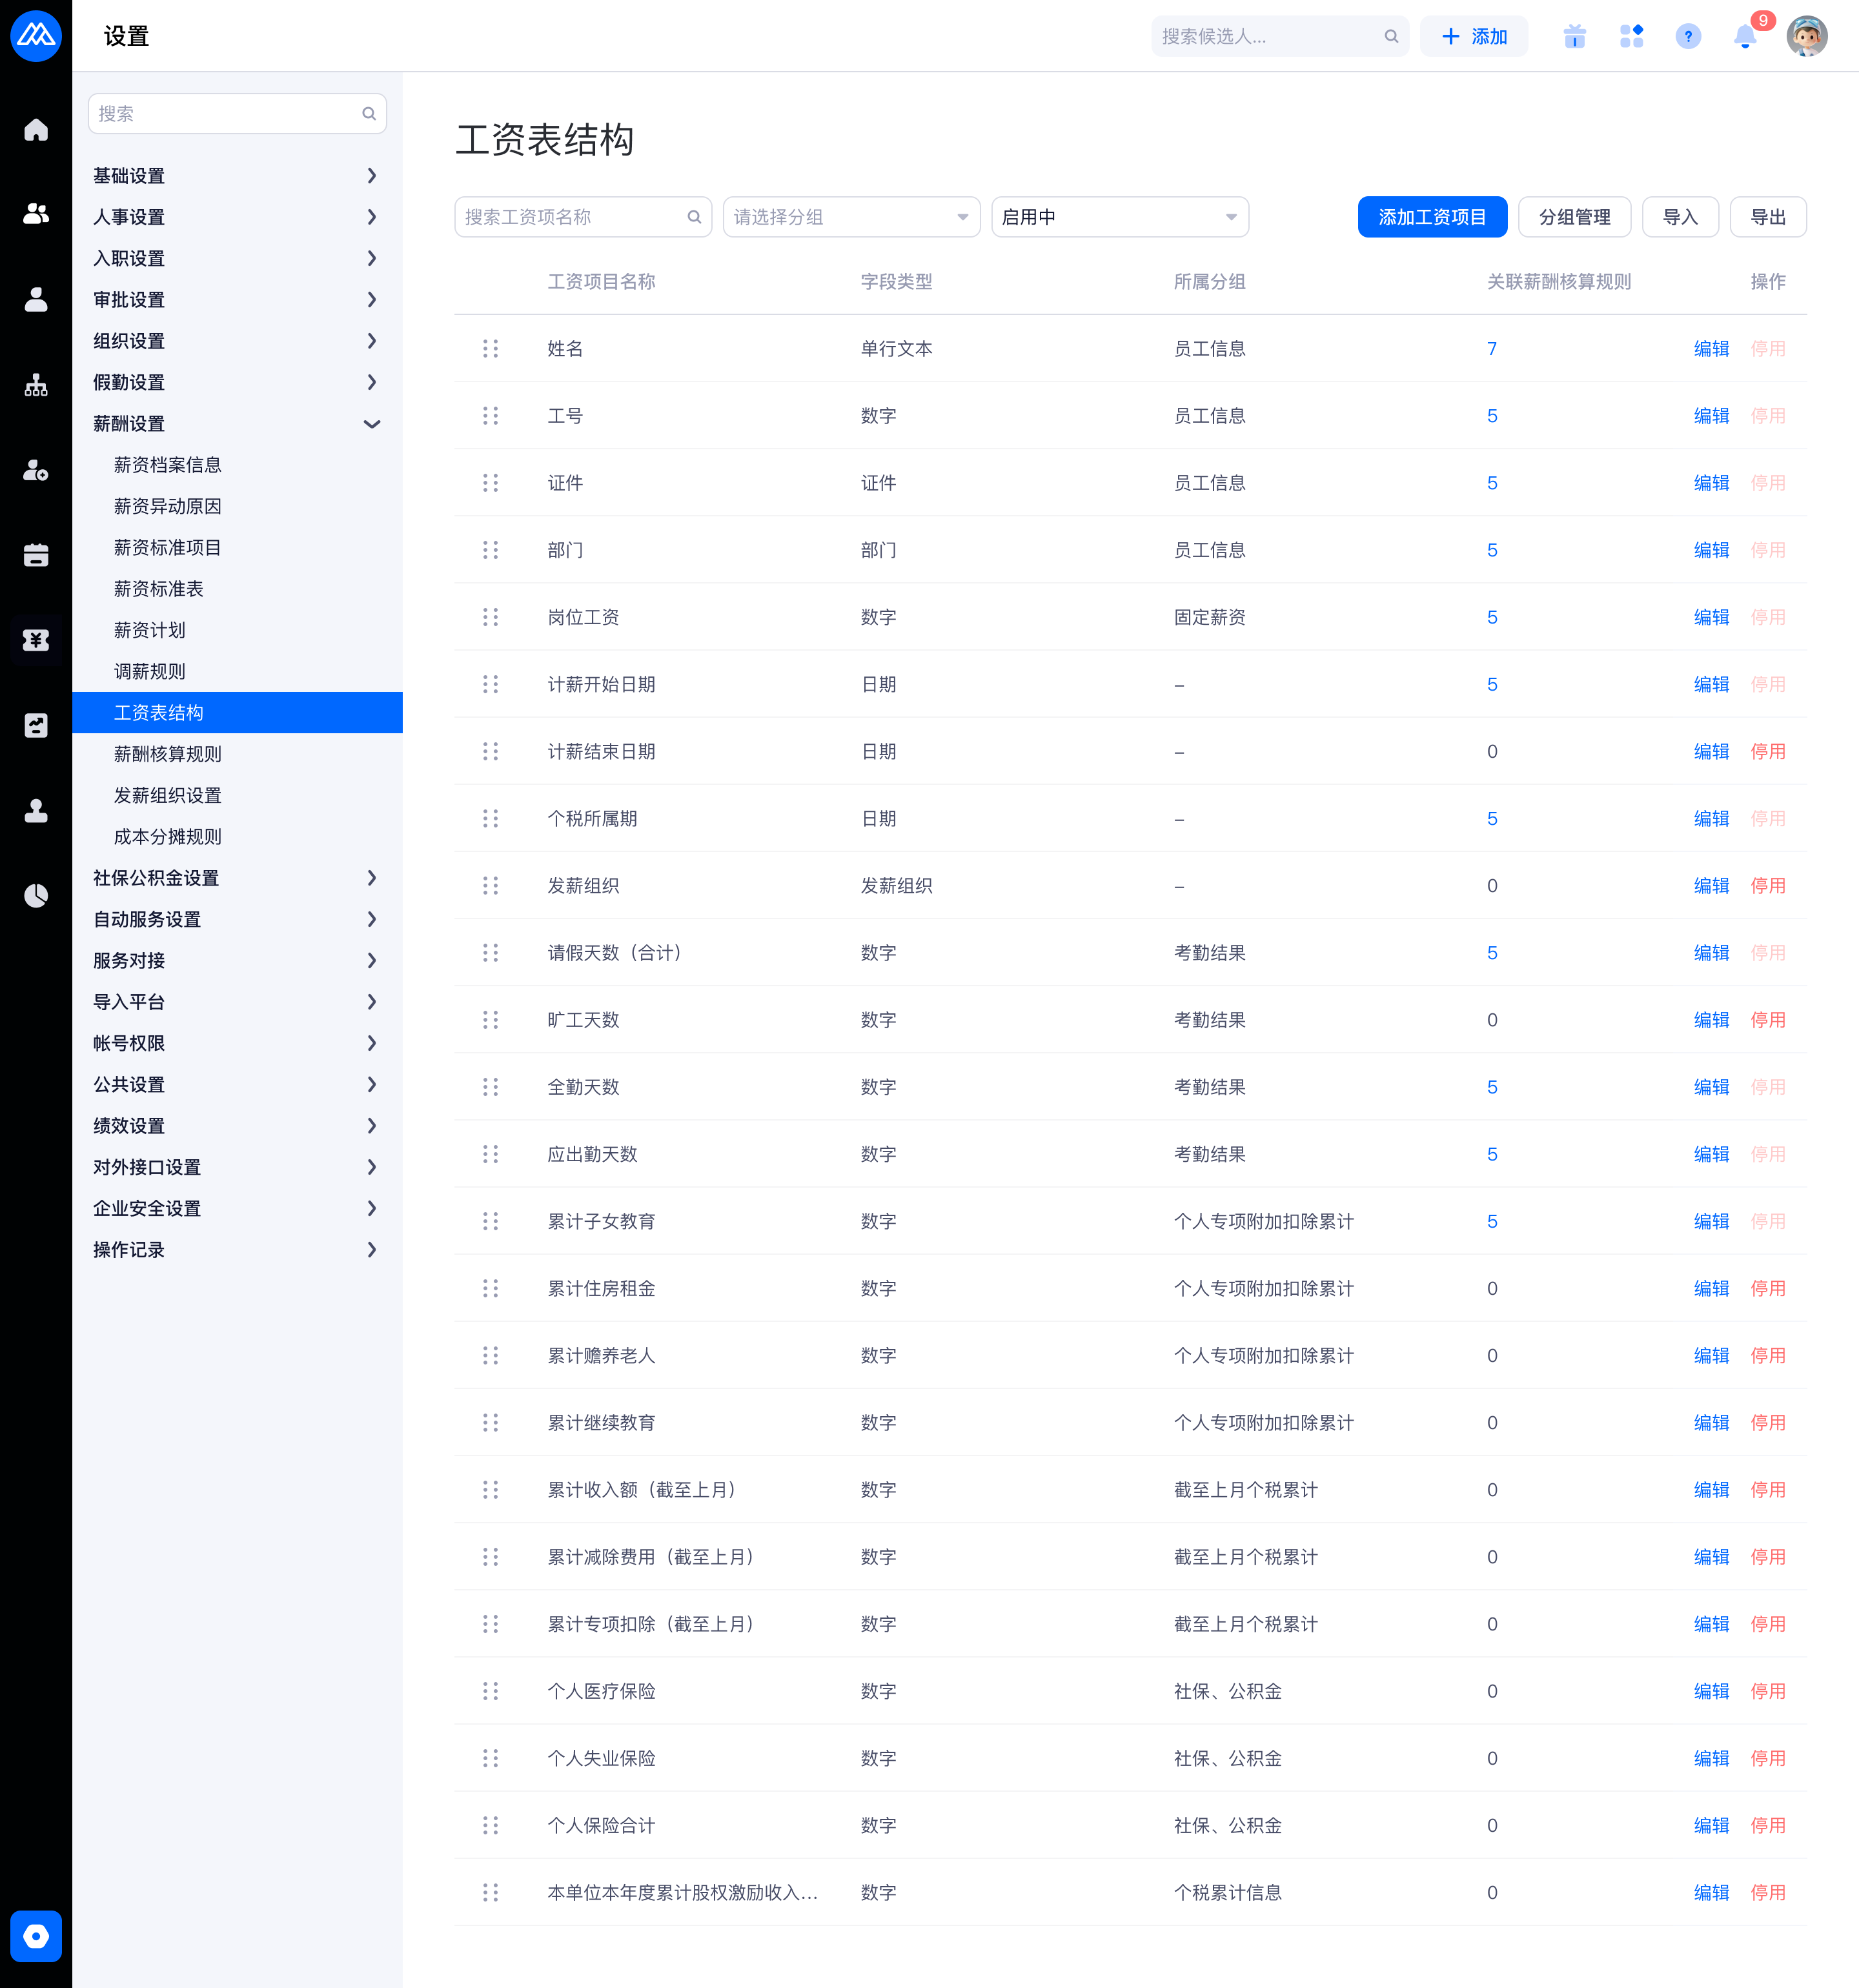
Task: Focus the settings menu 搜索 field
Action: pos(237,114)
